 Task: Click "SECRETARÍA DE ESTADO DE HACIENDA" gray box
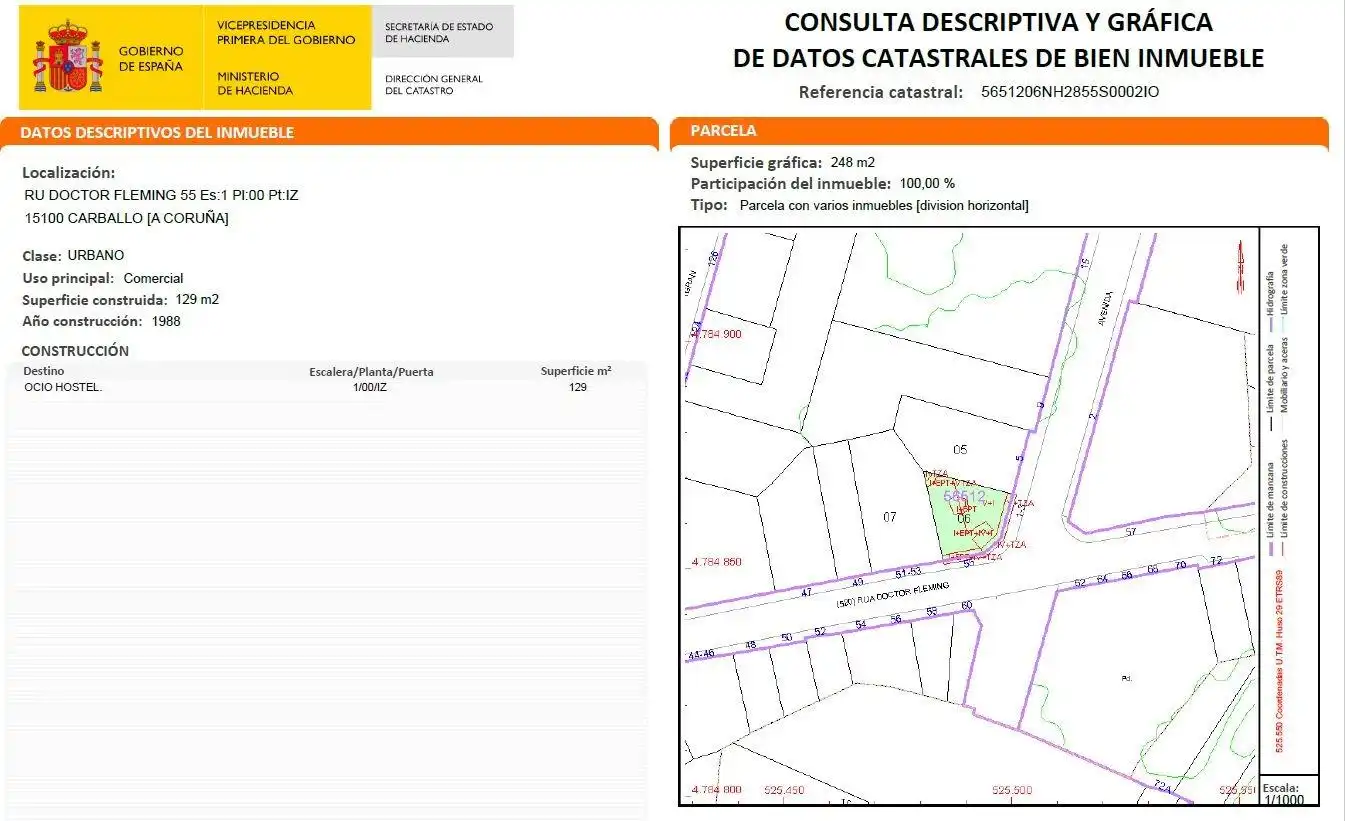point(443,32)
